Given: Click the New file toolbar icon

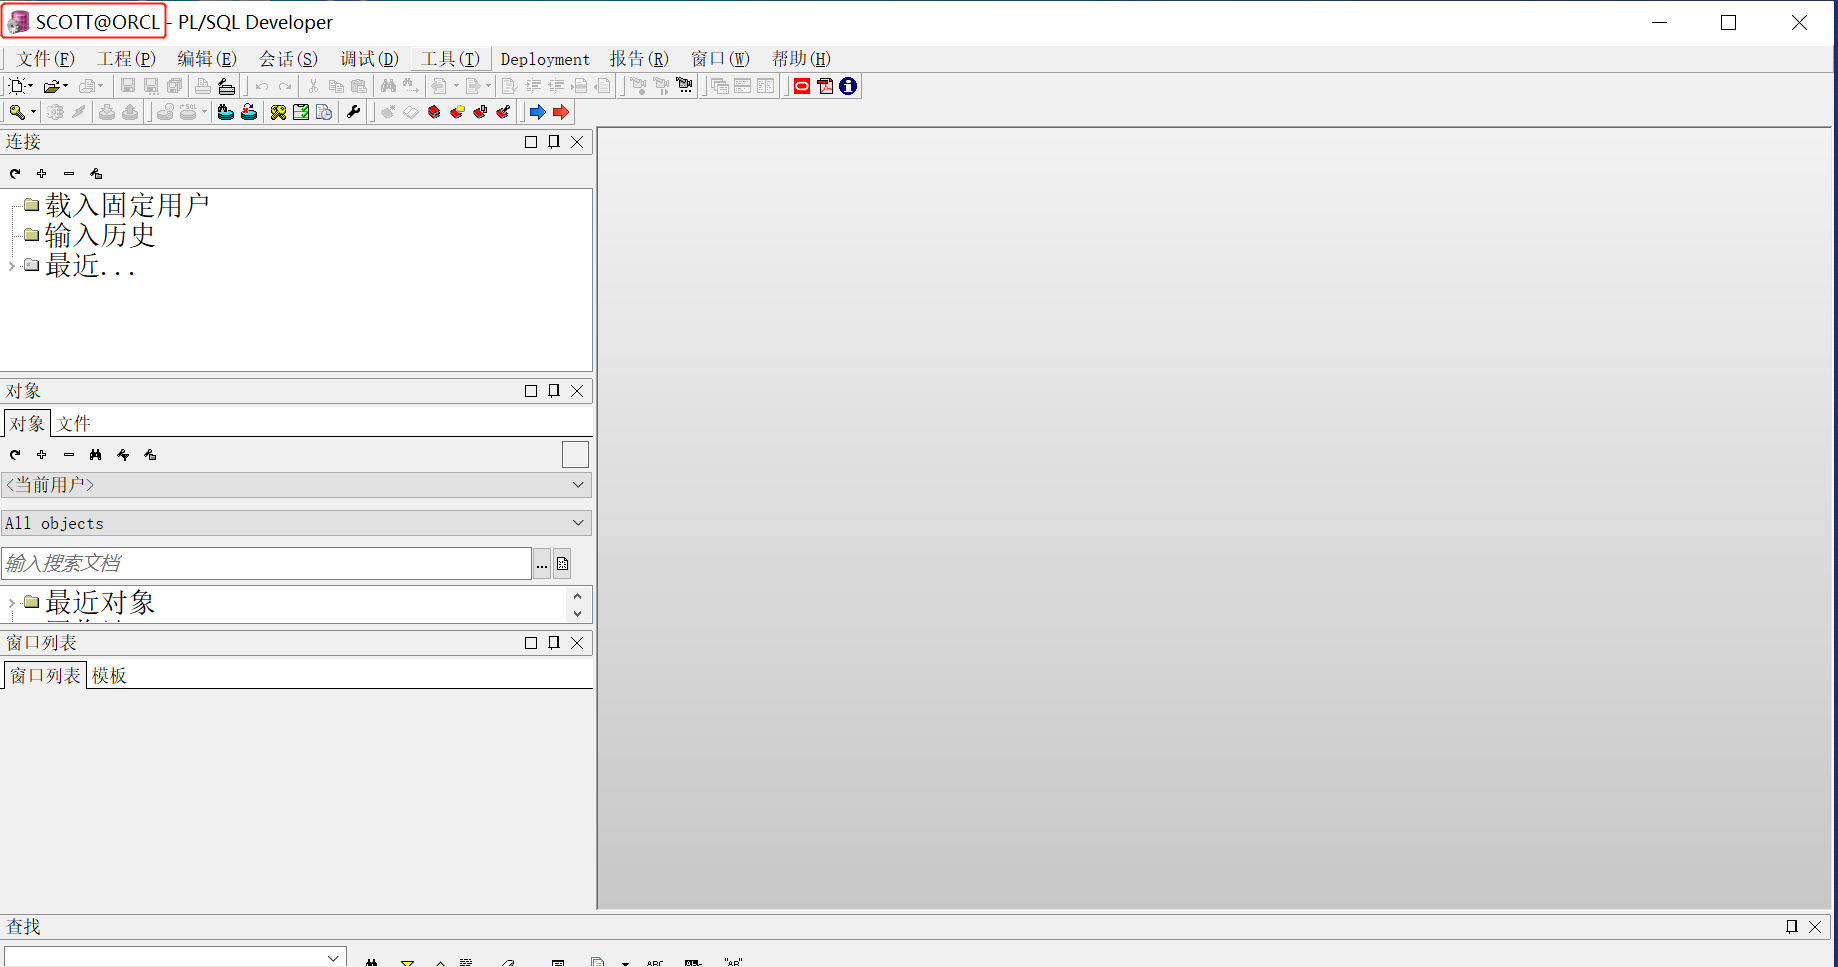Looking at the screenshot, I should coord(17,86).
